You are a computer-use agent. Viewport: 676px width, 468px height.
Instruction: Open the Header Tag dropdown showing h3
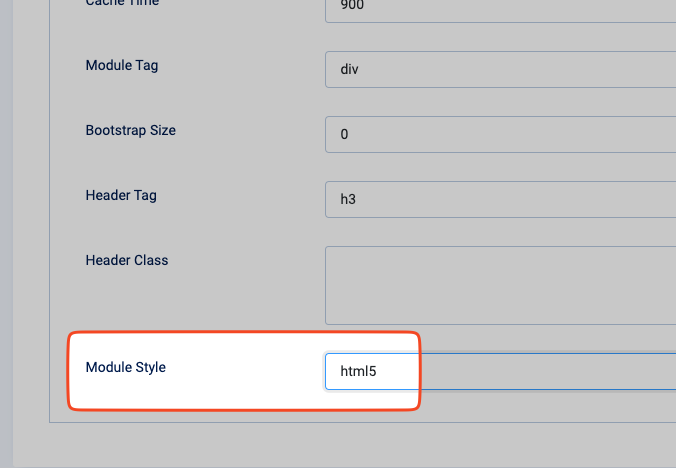pos(500,199)
